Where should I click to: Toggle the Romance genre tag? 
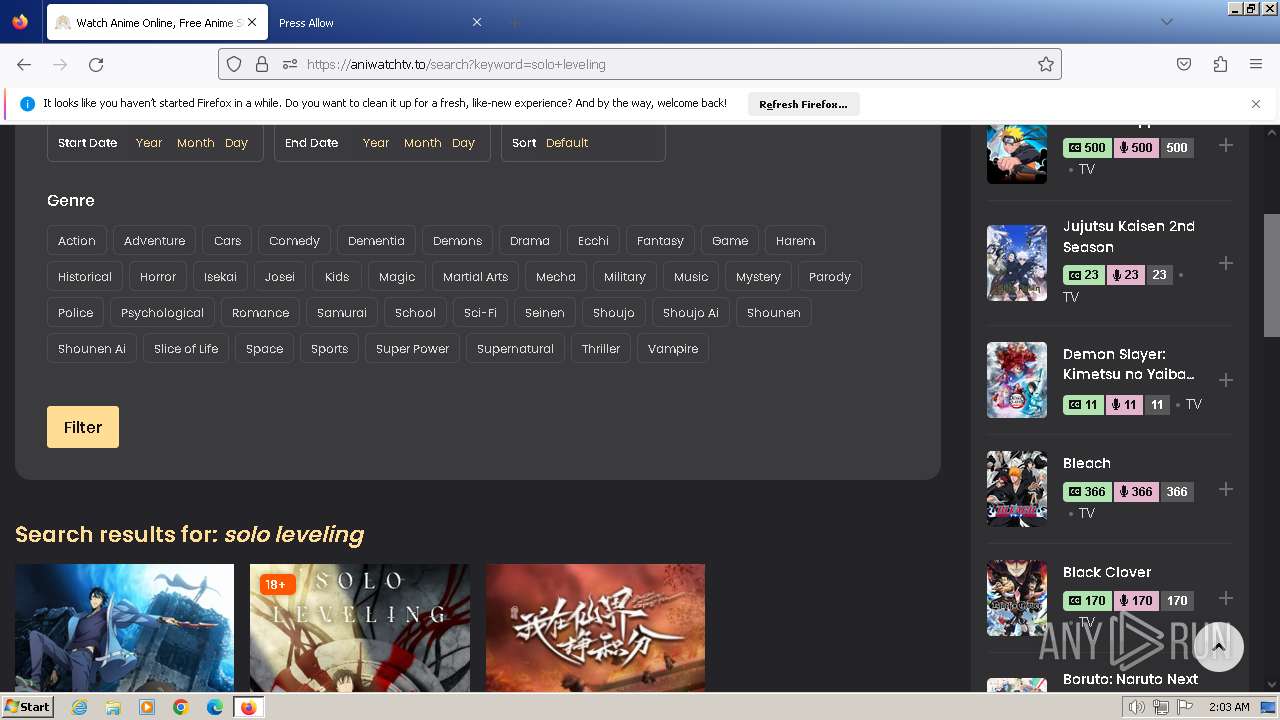pos(261,313)
